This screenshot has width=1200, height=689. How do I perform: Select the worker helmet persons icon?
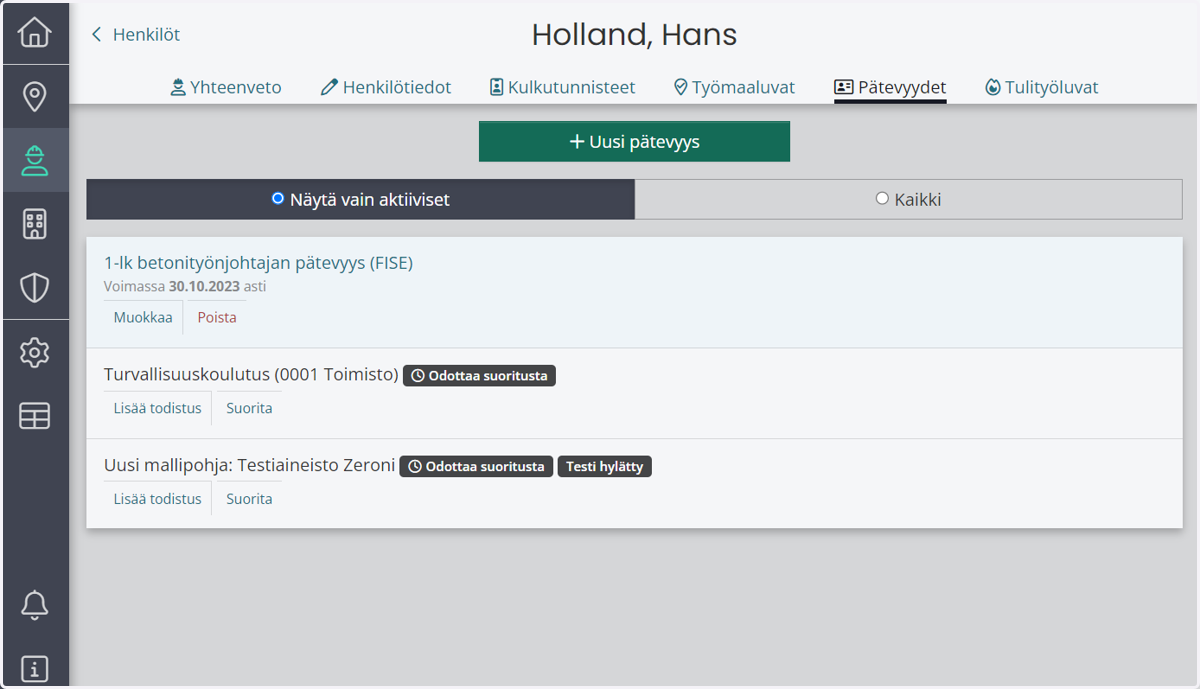[x=35, y=160]
